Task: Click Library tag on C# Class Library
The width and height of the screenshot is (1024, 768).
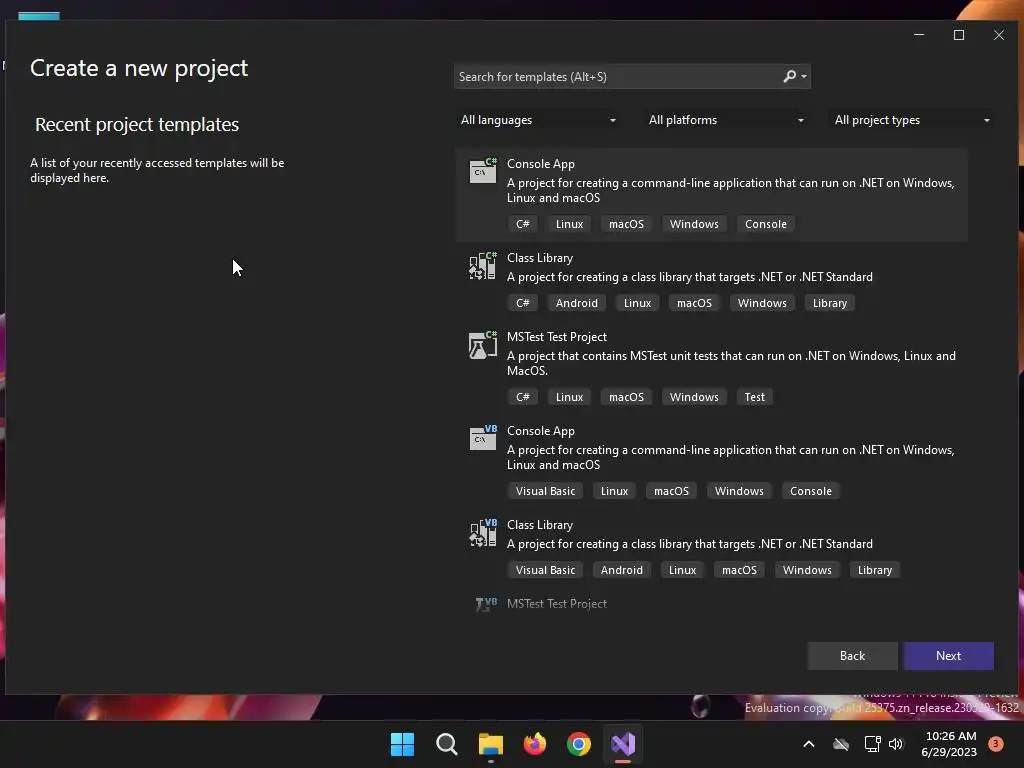Action: 830,303
